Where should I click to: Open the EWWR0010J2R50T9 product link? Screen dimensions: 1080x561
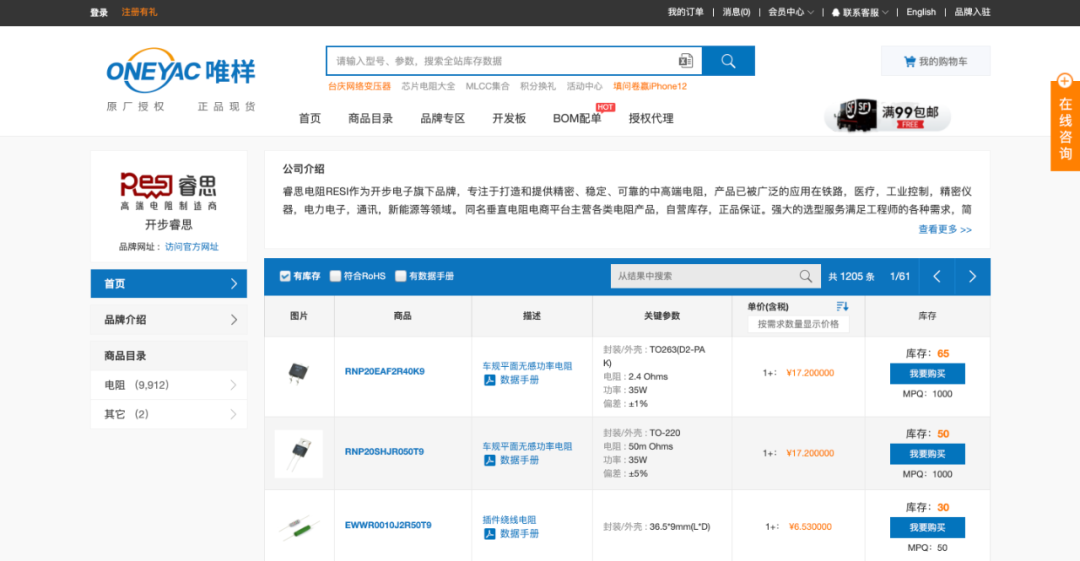[388, 525]
